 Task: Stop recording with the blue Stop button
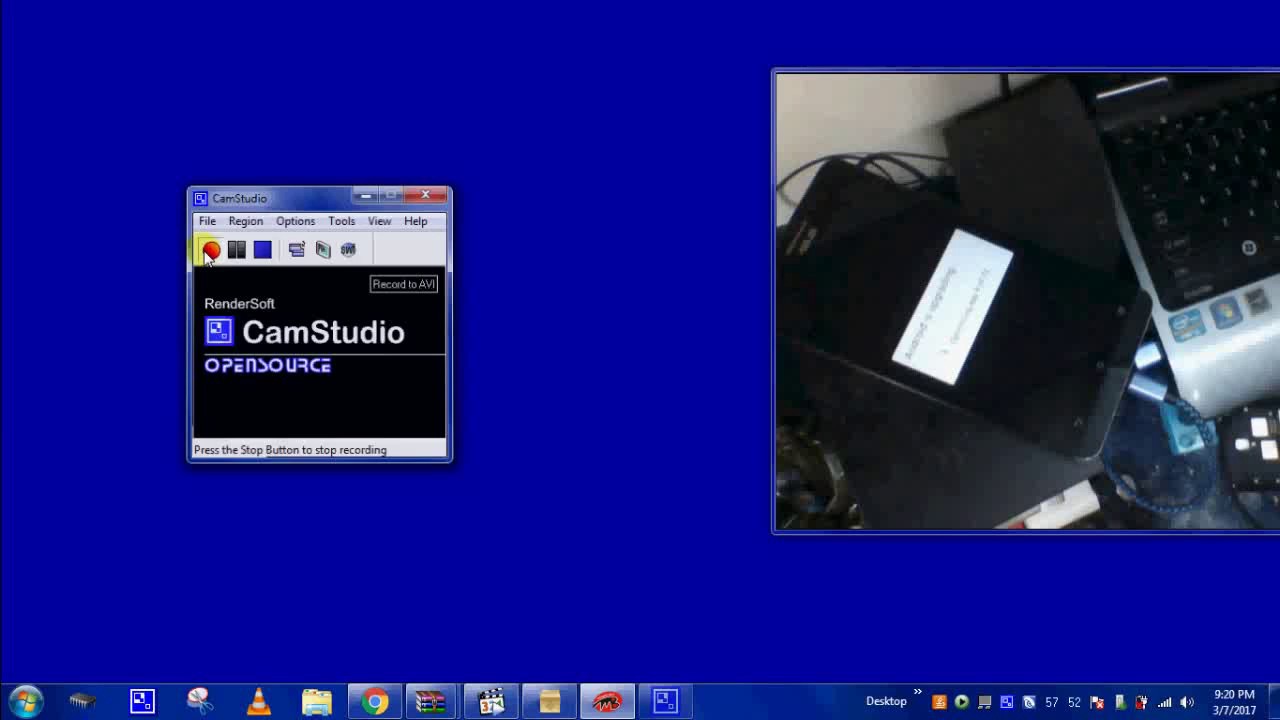tap(262, 249)
